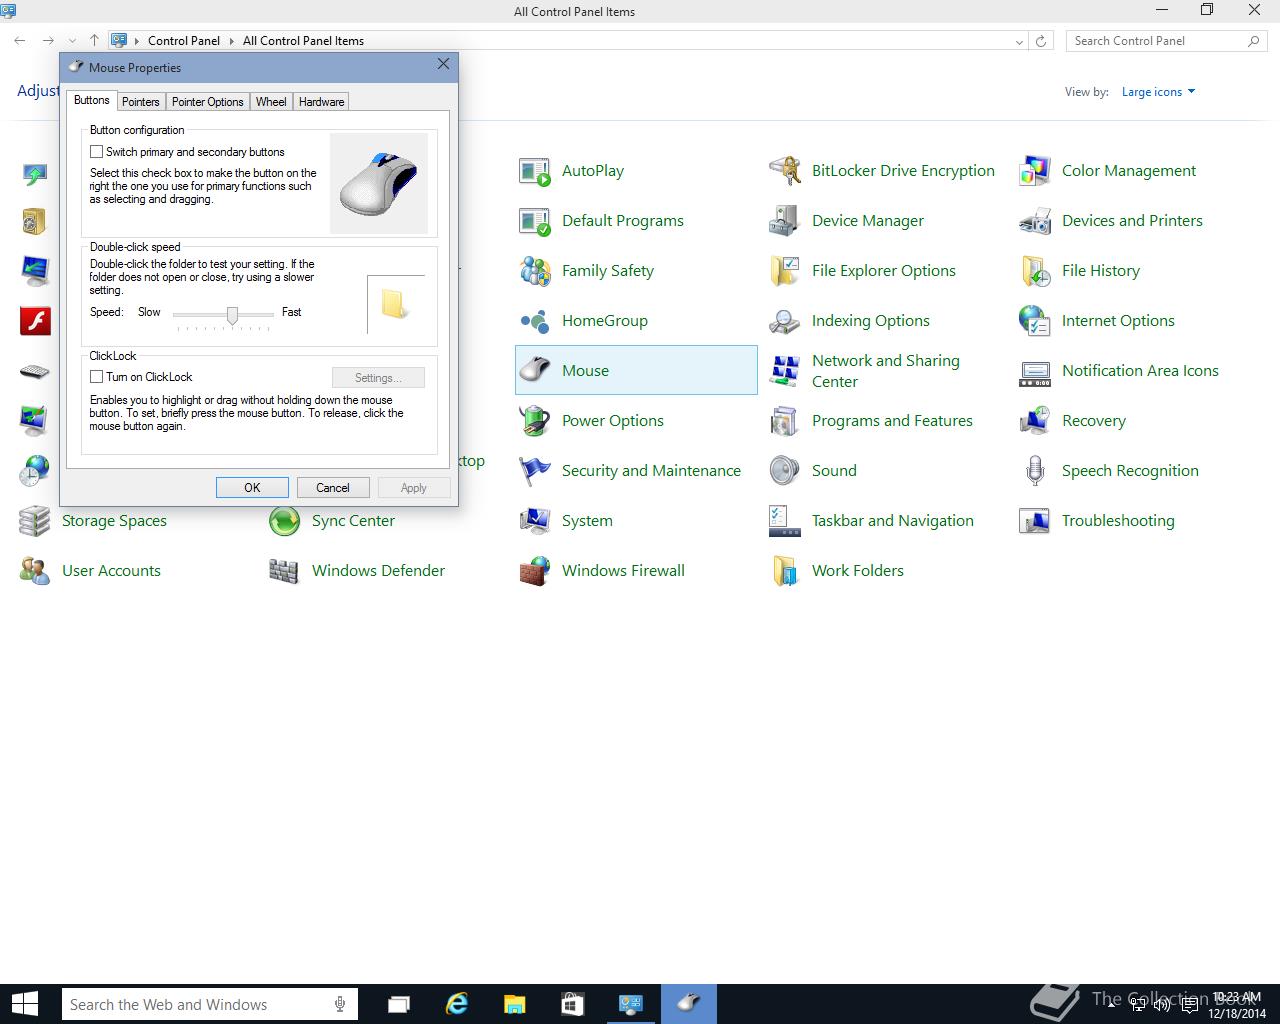Screen dimensions: 1280x1024
Task: Open Internet Options icon
Action: click(x=1035, y=321)
